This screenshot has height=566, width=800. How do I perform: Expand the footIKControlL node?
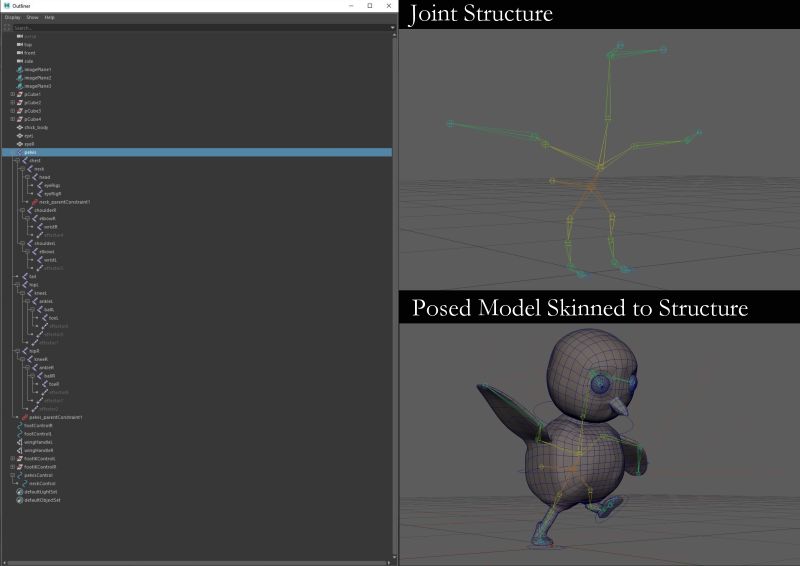click(13, 459)
